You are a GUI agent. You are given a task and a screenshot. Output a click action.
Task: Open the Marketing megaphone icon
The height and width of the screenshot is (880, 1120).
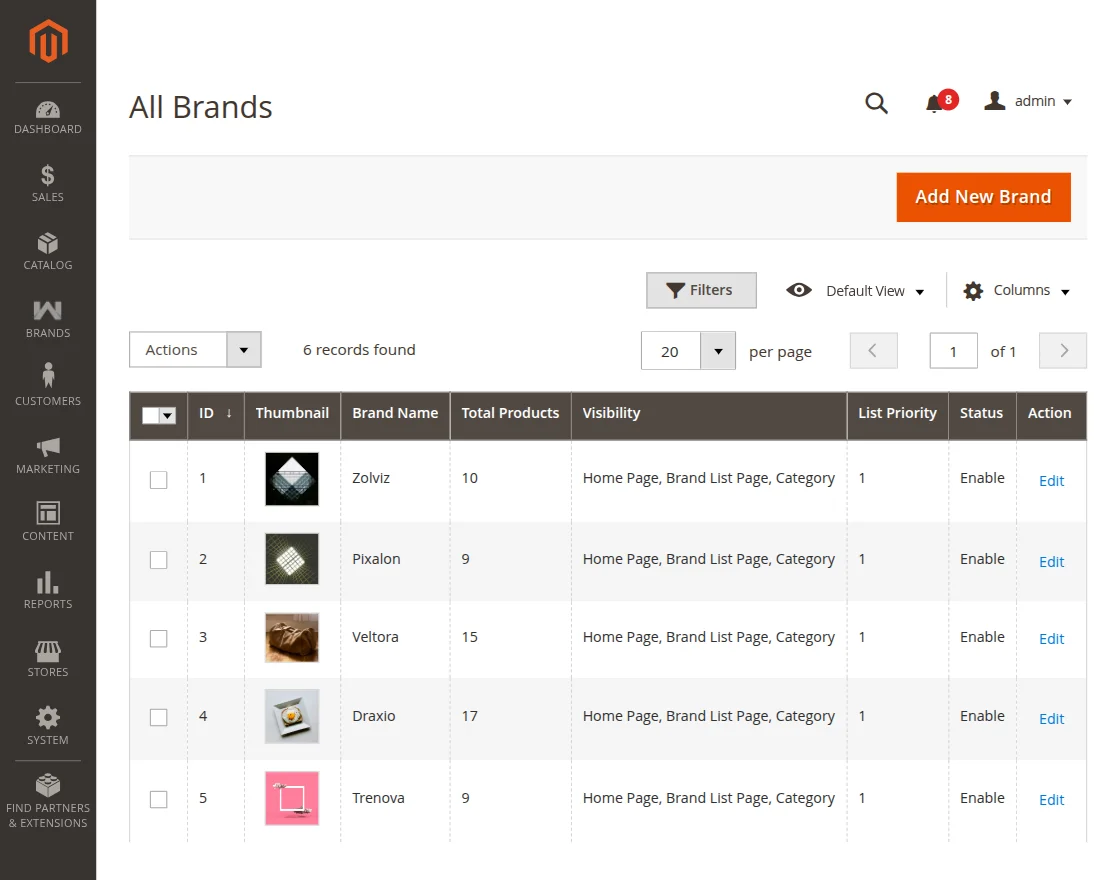click(48, 447)
